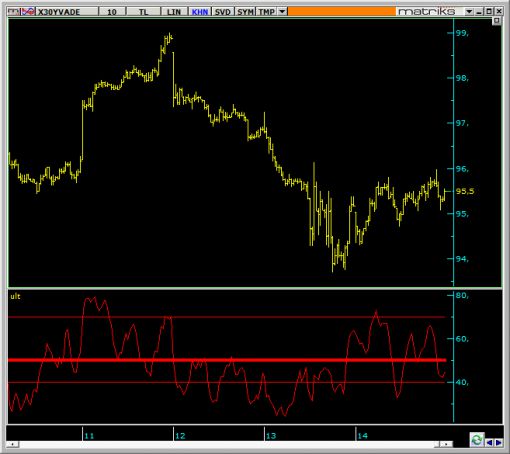Click the TL currency button

click(143, 12)
